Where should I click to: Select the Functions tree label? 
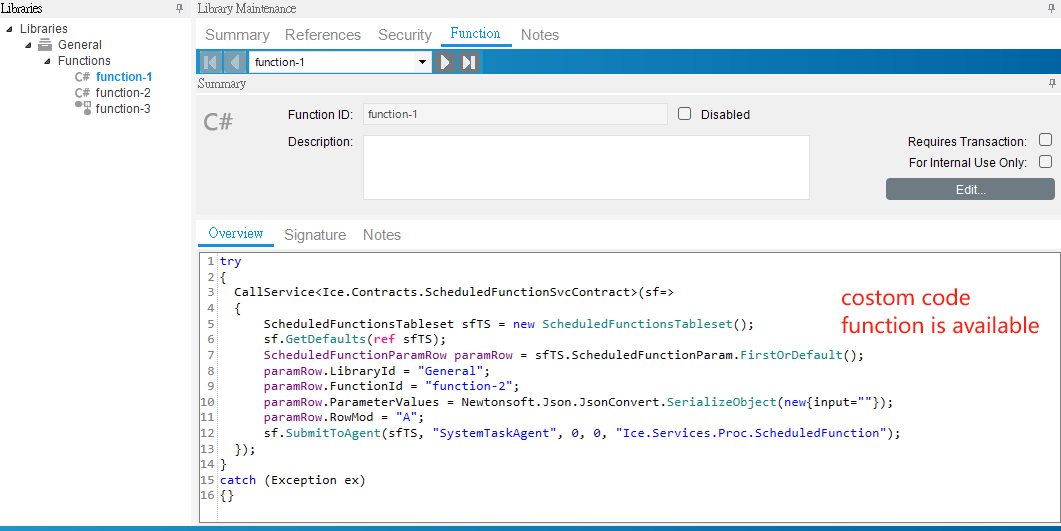(84, 61)
